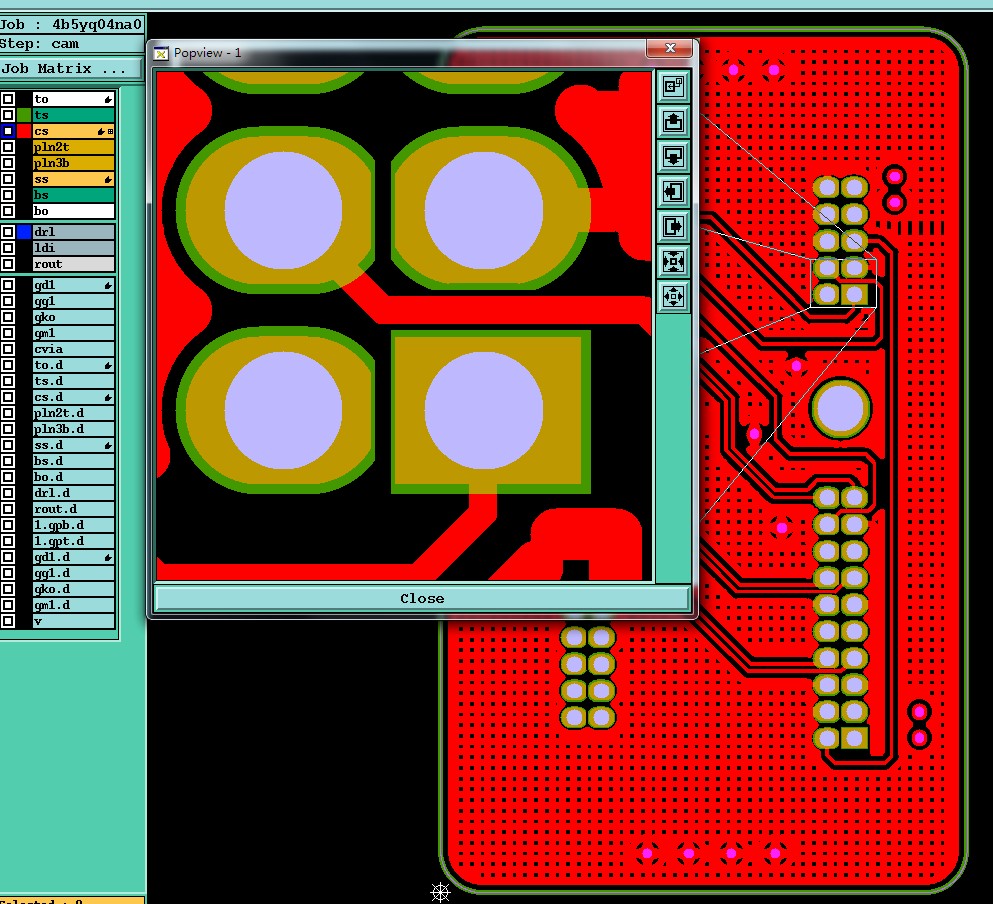The image size is (993, 904).
Task: Click the edit-mark icon on the 'gd1.d' row
Action: pos(108,557)
